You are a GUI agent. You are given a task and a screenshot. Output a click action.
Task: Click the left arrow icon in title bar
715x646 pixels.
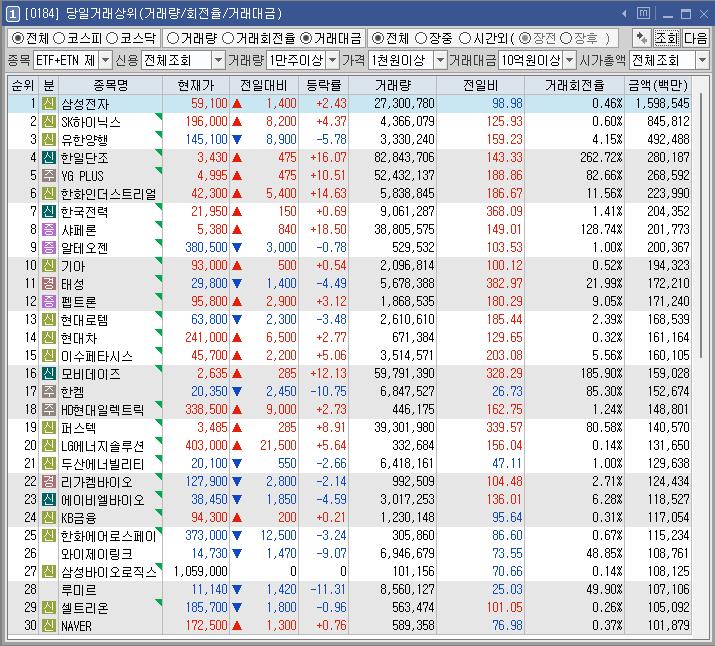(624, 14)
